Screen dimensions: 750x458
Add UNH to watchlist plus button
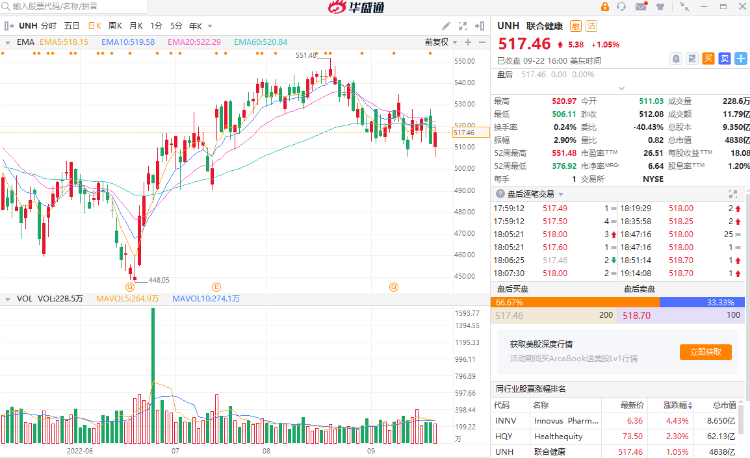point(740,59)
